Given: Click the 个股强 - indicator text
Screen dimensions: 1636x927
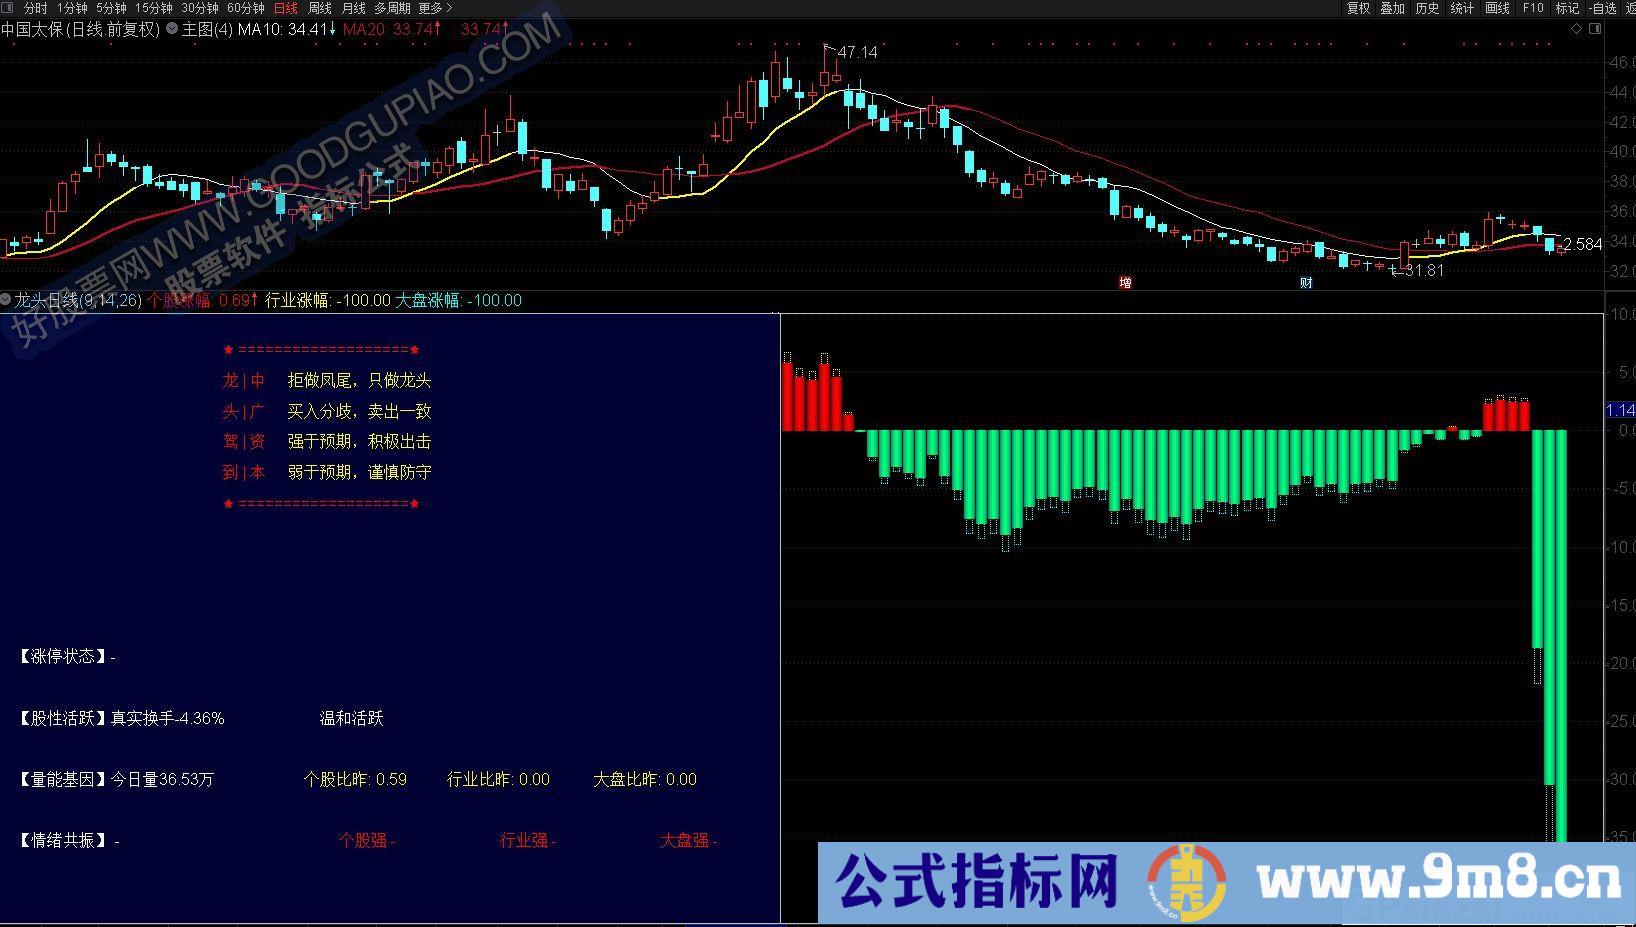Looking at the screenshot, I should (x=367, y=840).
